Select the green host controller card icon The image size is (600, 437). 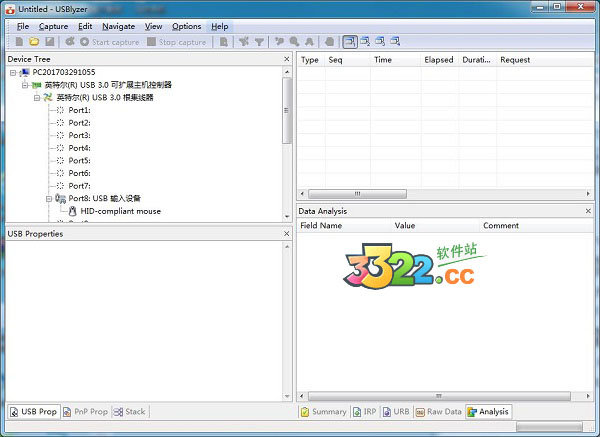pos(37,85)
